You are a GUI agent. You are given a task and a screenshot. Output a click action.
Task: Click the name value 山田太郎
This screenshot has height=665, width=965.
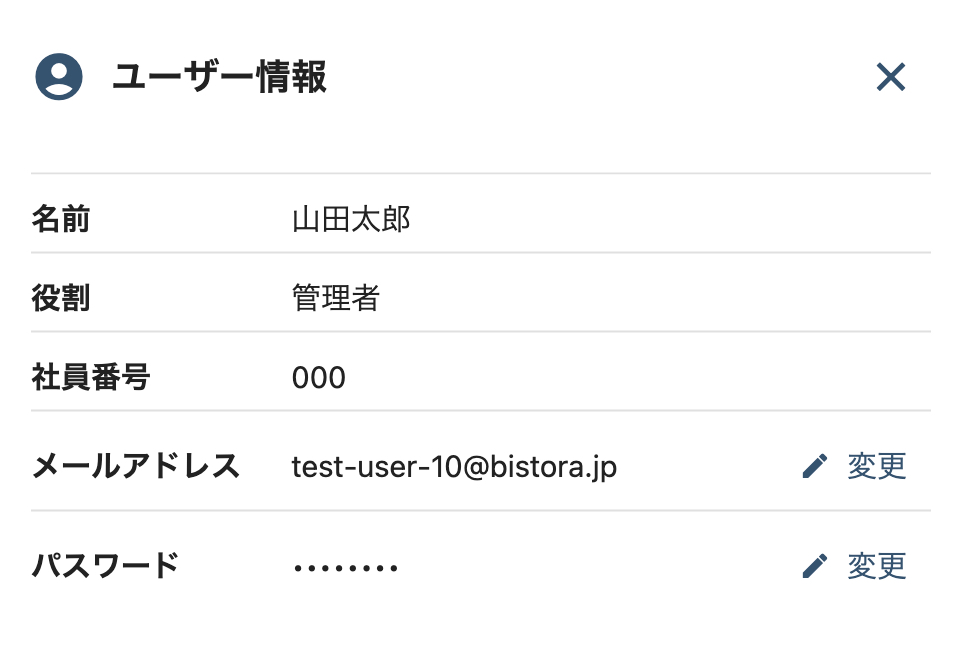click(351, 219)
